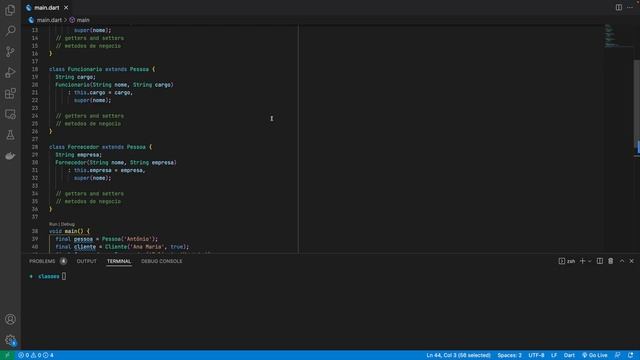Open the Remote Explorer view
This screenshot has width=640, height=360.
point(10,114)
